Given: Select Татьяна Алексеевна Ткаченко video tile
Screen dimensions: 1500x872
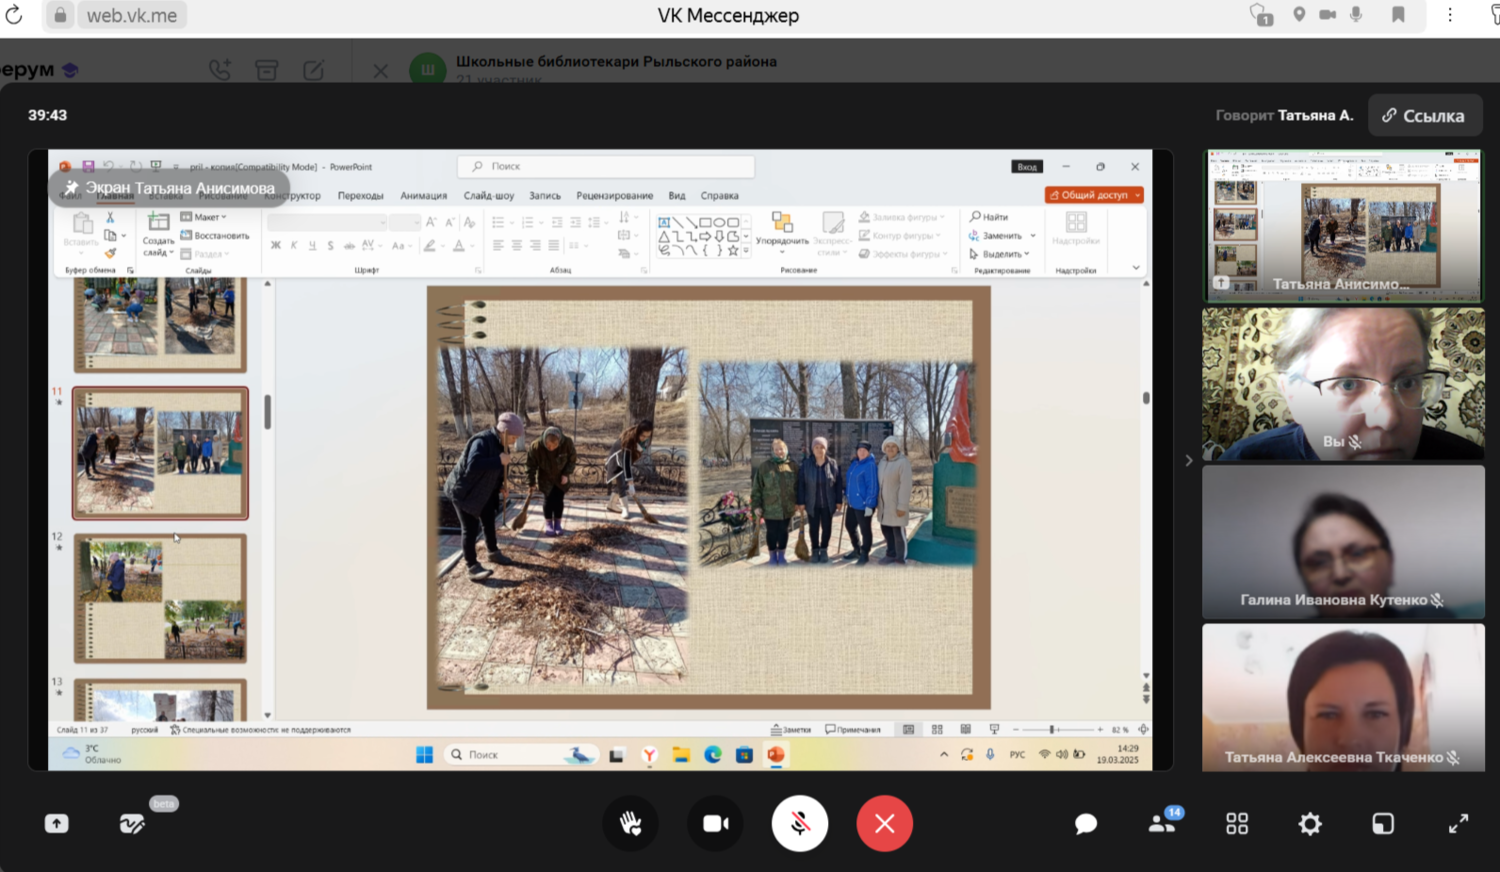Looking at the screenshot, I should (x=1343, y=698).
